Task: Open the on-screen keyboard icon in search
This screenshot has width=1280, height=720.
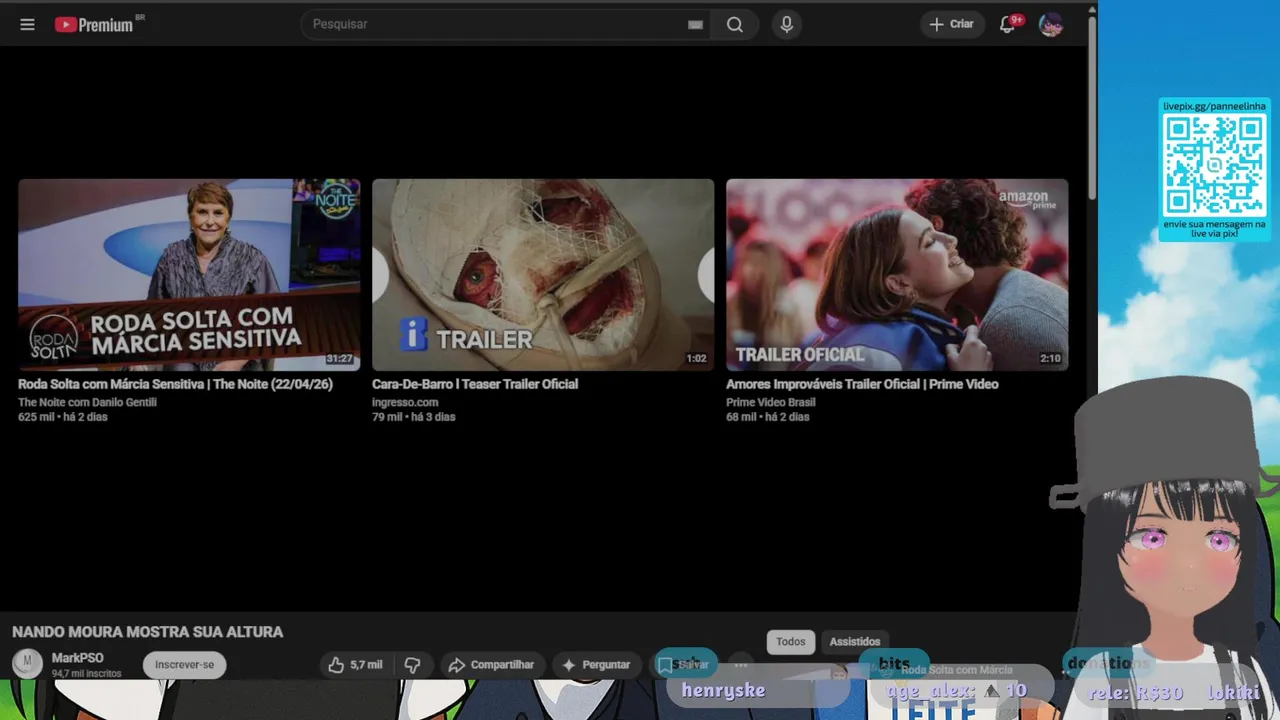Action: (x=695, y=25)
